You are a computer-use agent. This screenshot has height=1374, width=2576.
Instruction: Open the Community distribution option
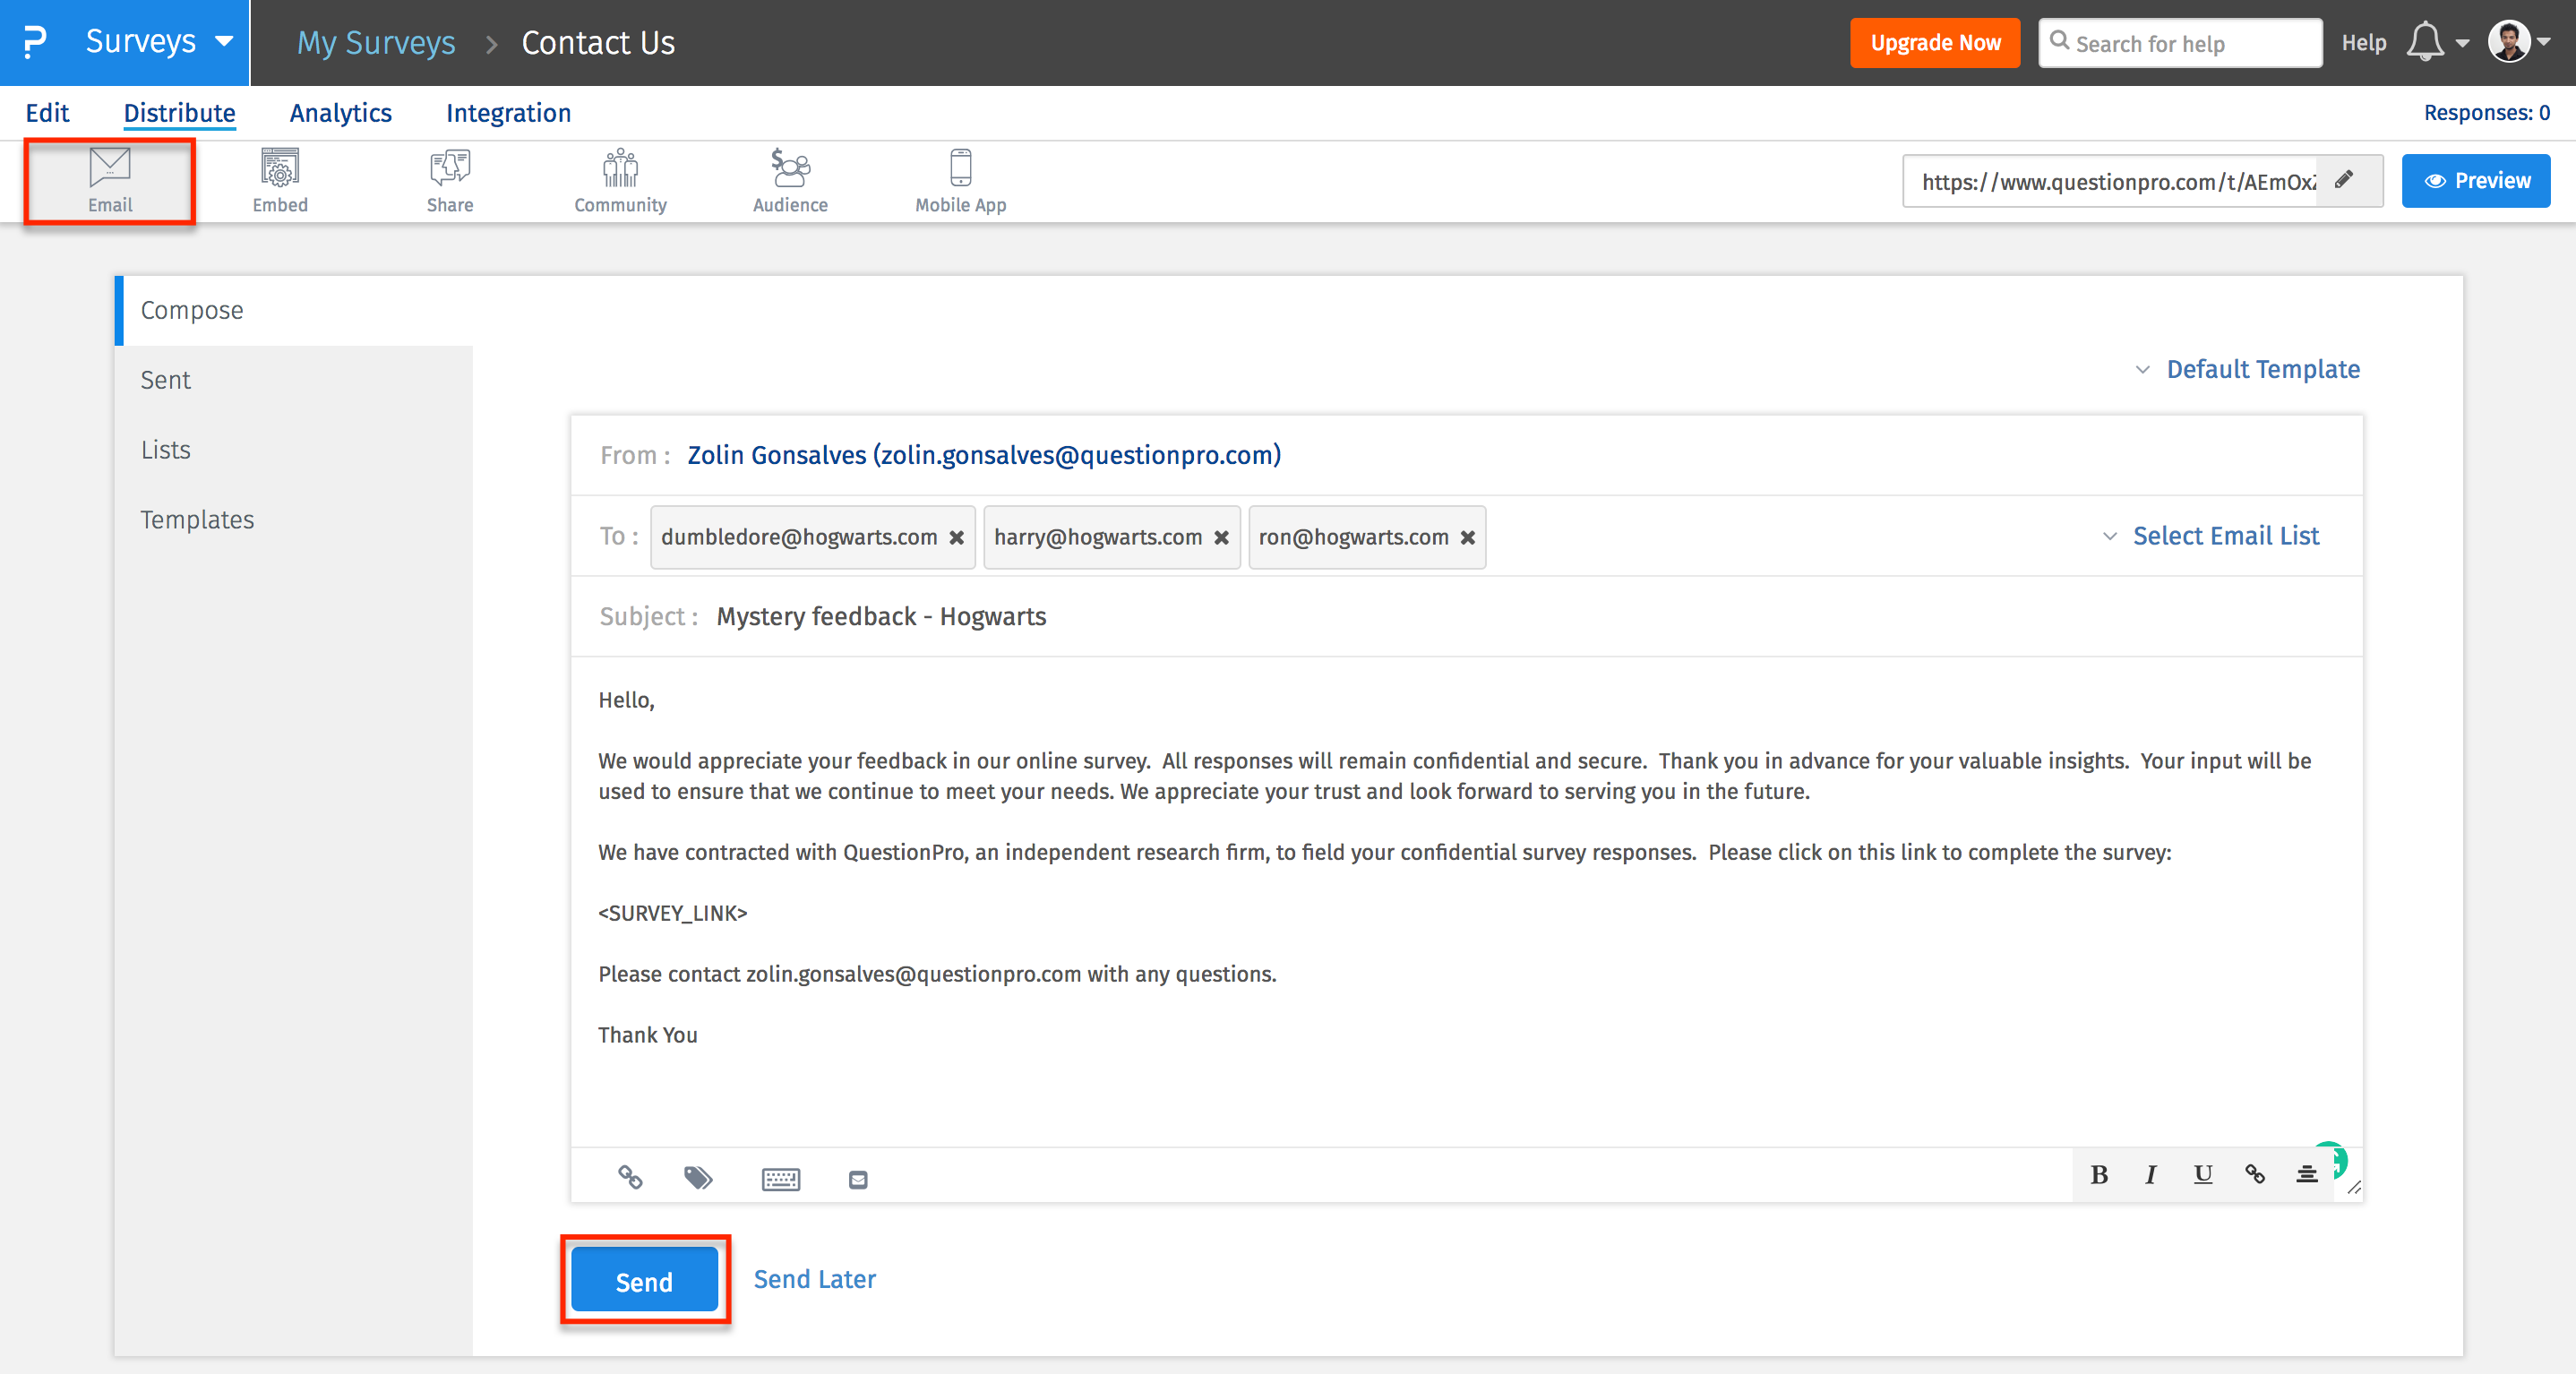click(x=620, y=181)
